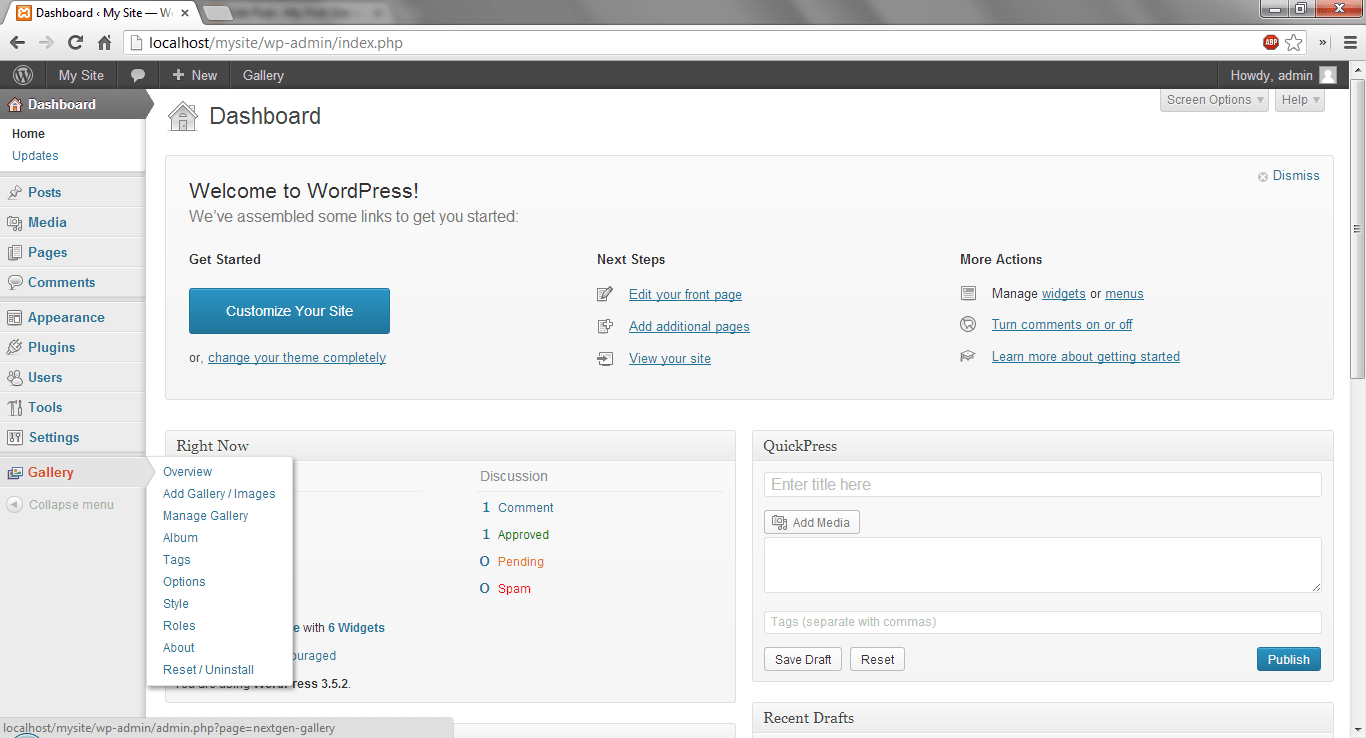This screenshot has width=1366, height=738.
Task: Select Manage Gallery from Gallery submenu
Action: [x=205, y=516]
